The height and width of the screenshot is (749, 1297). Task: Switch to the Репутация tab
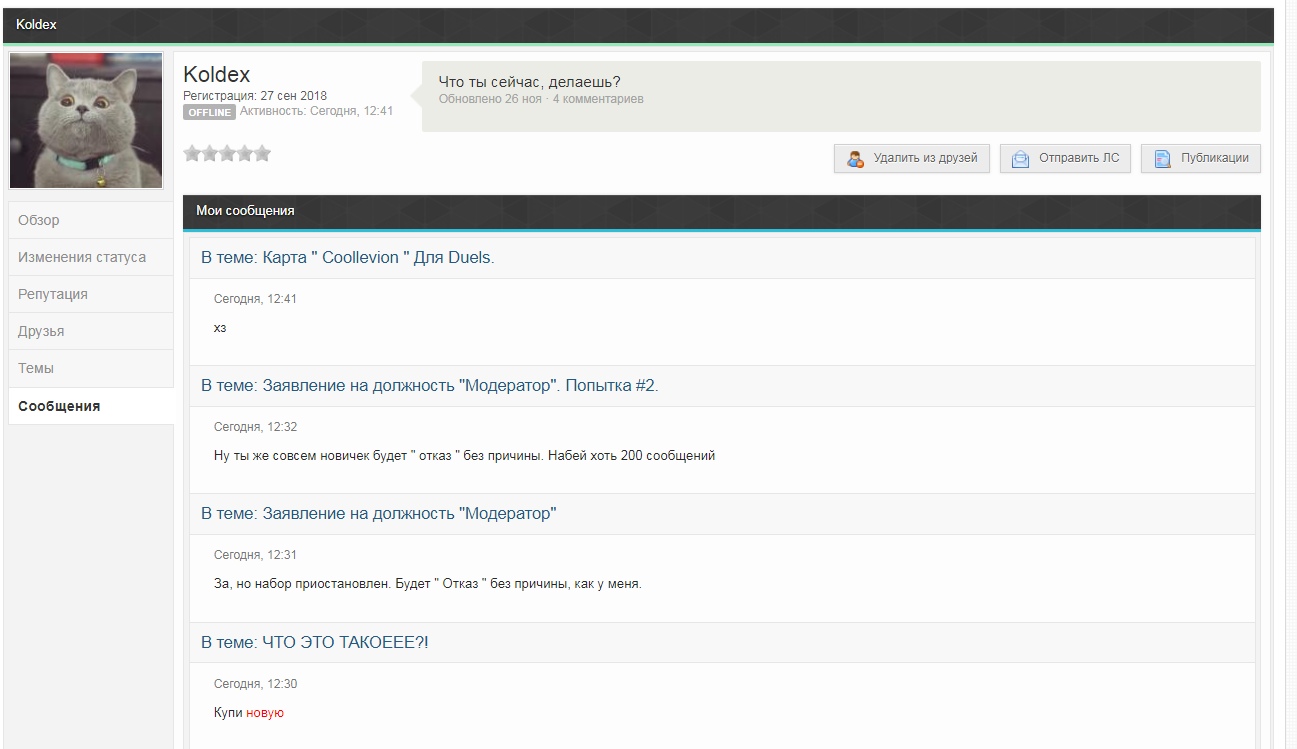coord(91,294)
